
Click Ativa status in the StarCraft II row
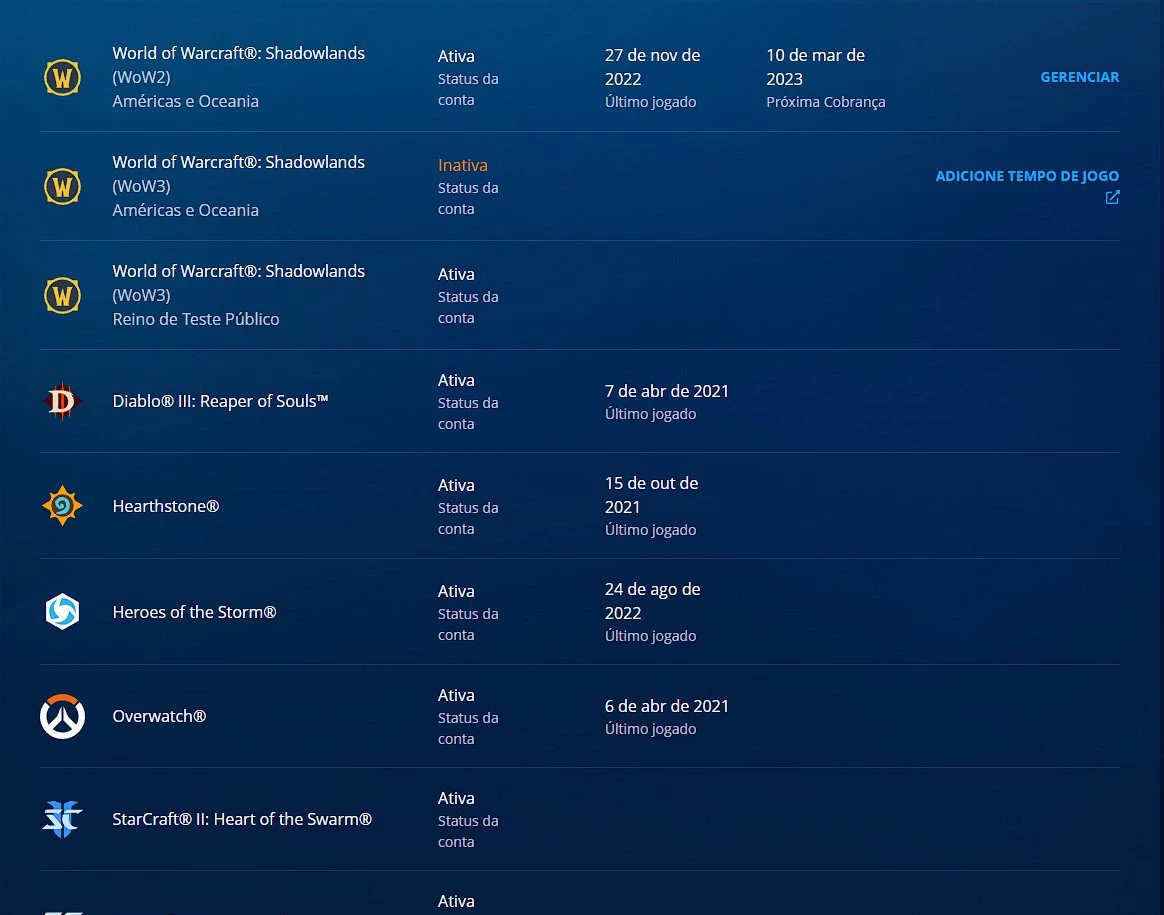point(456,798)
